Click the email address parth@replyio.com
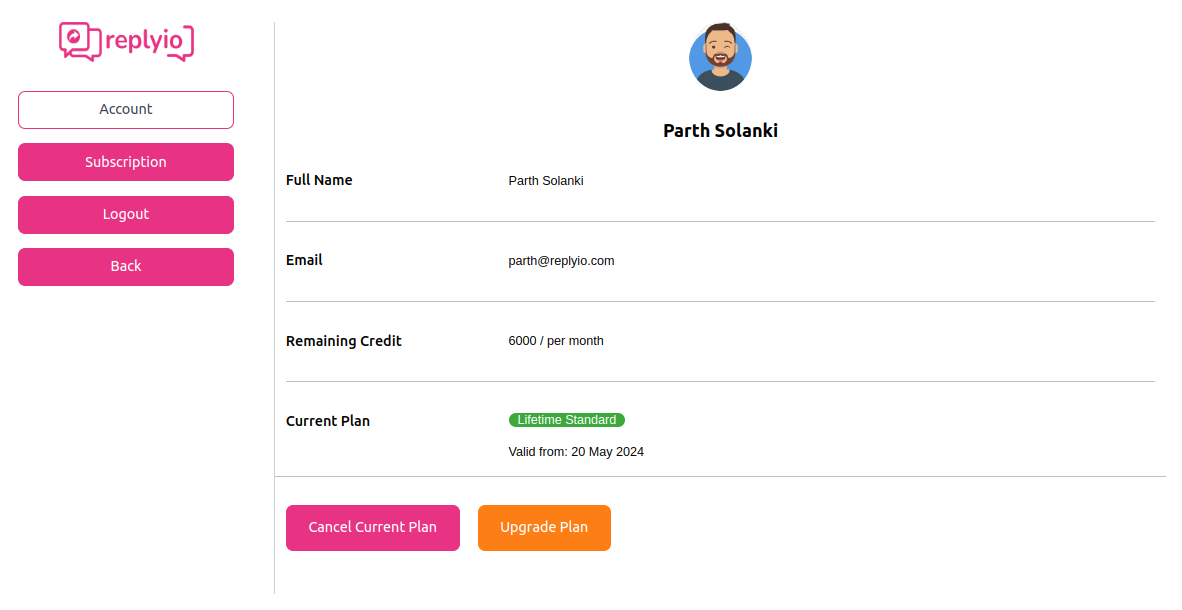The image size is (1182, 610). (x=561, y=261)
